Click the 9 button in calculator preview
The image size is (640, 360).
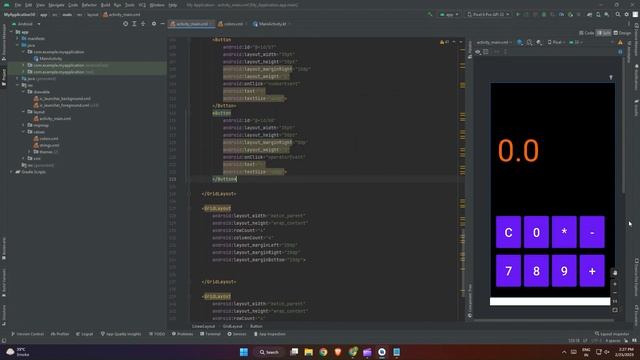[564, 271]
